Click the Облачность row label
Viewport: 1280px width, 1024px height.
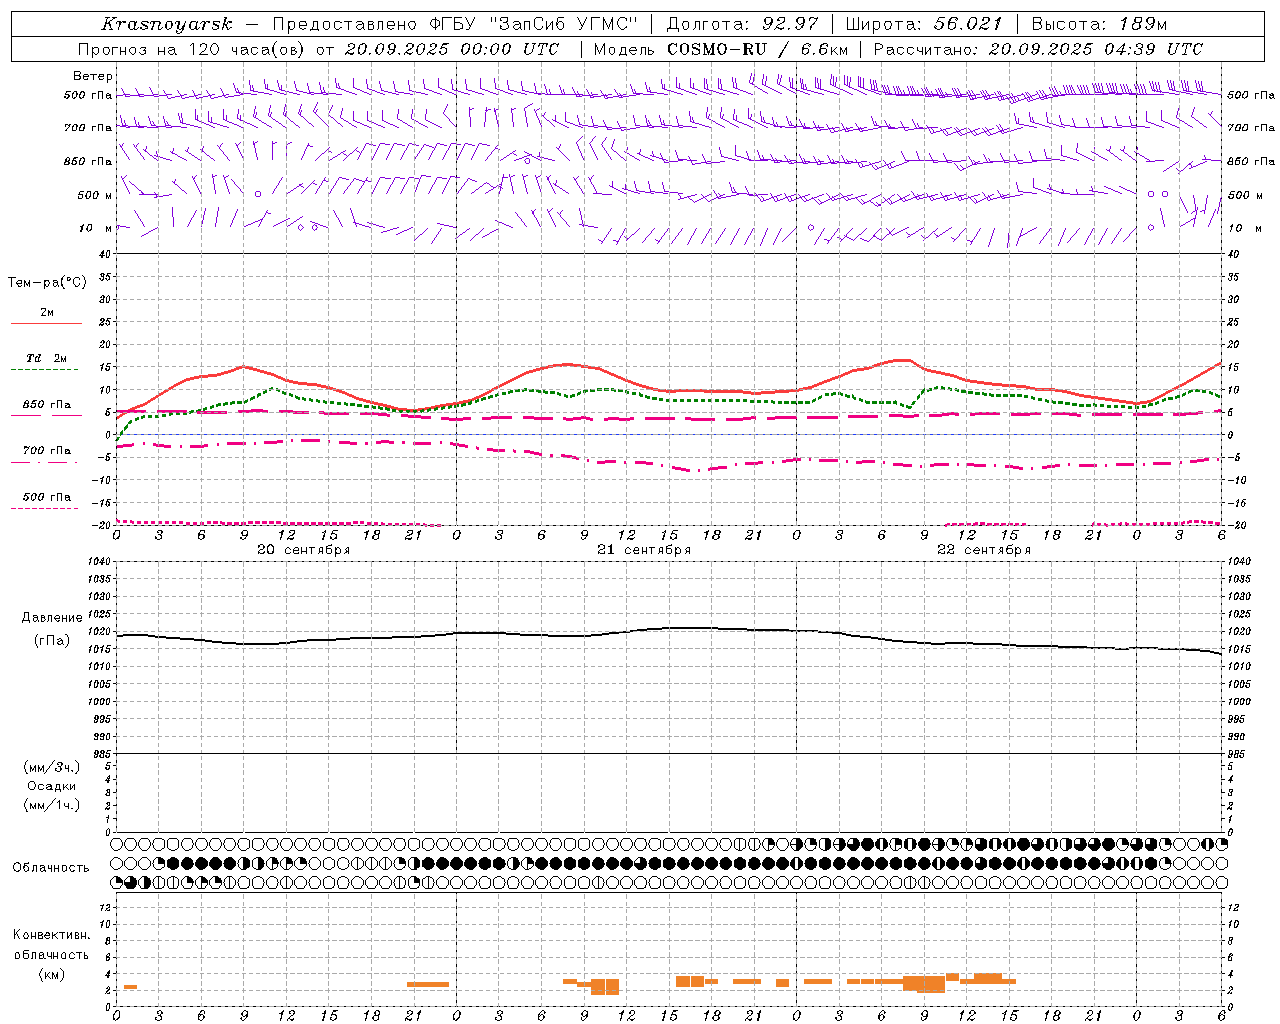[x=51, y=868]
